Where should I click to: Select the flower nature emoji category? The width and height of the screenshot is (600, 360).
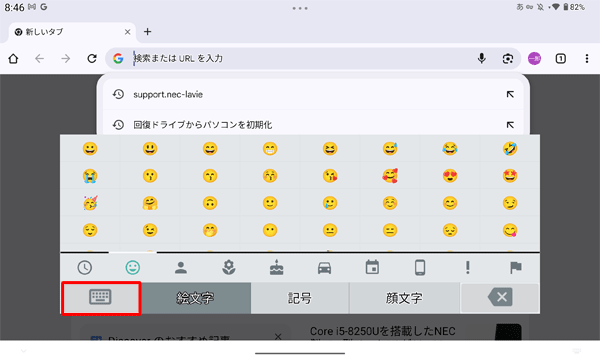229,267
